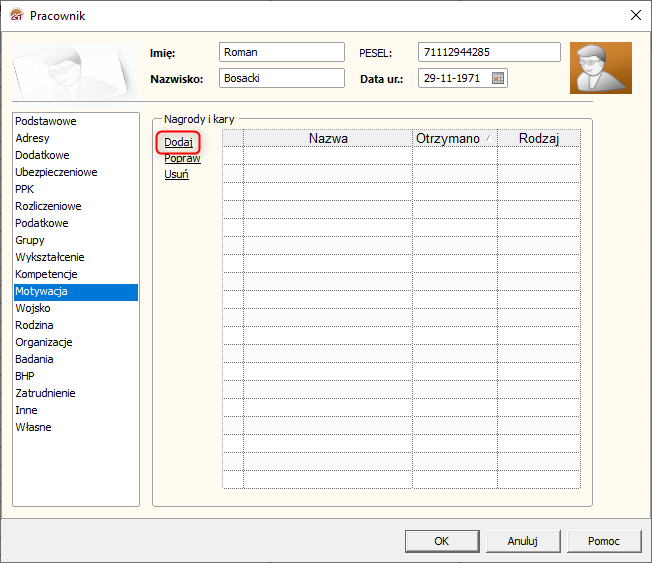Switch to the Ubezpieczeniowe section
The image size is (652, 563).
coord(56,172)
